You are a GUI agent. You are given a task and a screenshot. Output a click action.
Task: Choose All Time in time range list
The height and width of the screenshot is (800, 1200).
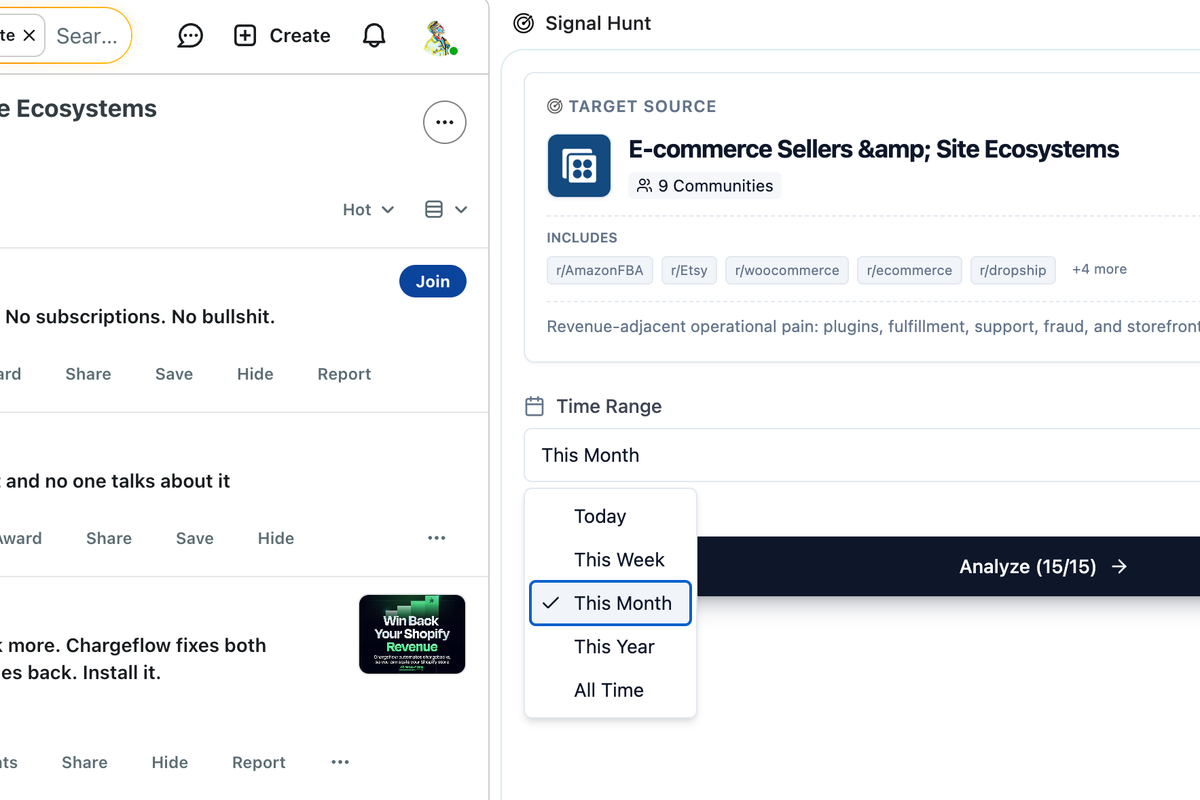[610, 690]
